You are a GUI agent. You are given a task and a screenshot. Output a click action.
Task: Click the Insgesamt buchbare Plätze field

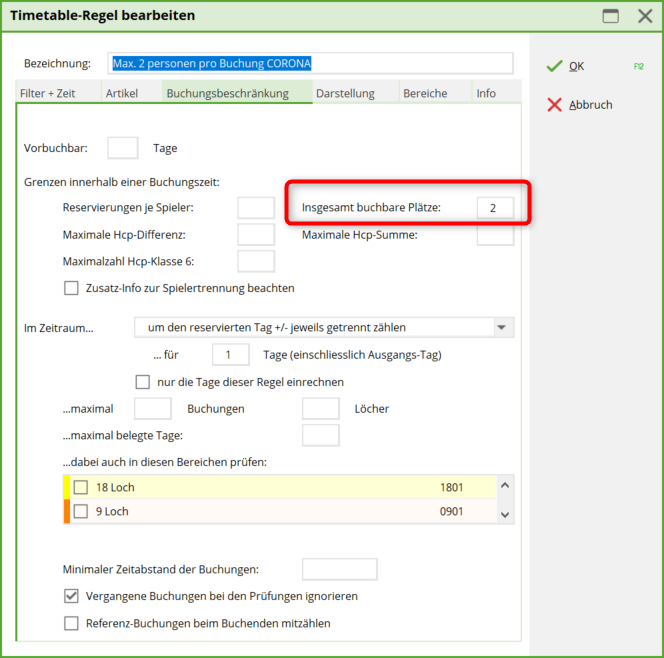(x=494, y=208)
